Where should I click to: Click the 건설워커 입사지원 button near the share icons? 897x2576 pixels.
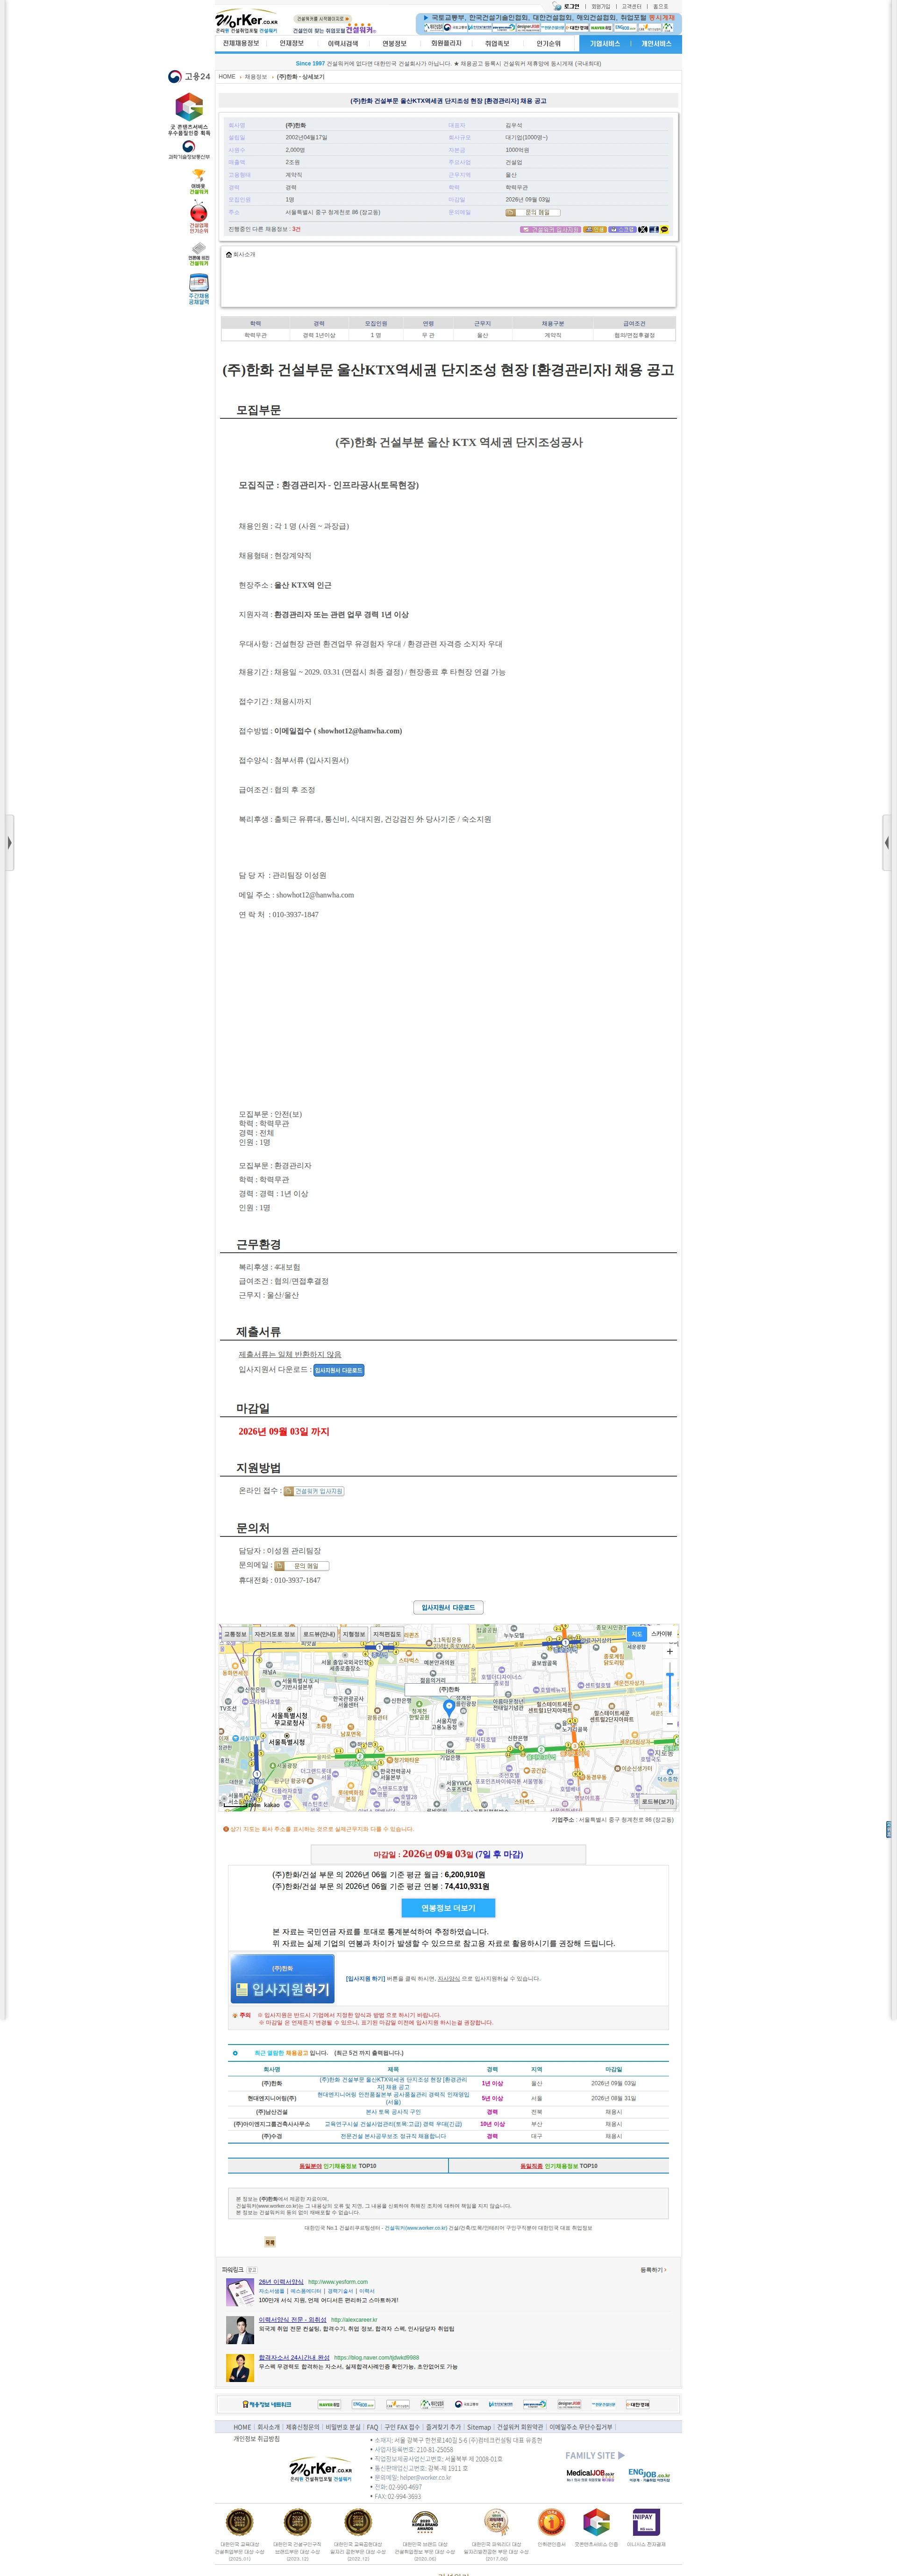550,229
